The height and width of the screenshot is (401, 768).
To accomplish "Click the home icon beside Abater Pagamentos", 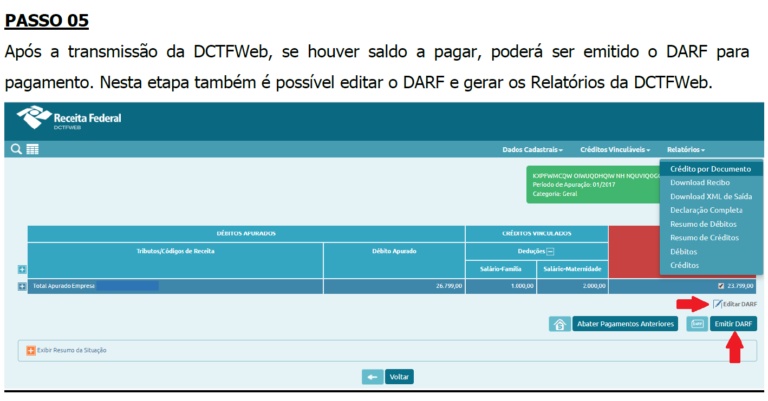I will pyautogui.click(x=560, y=324).
